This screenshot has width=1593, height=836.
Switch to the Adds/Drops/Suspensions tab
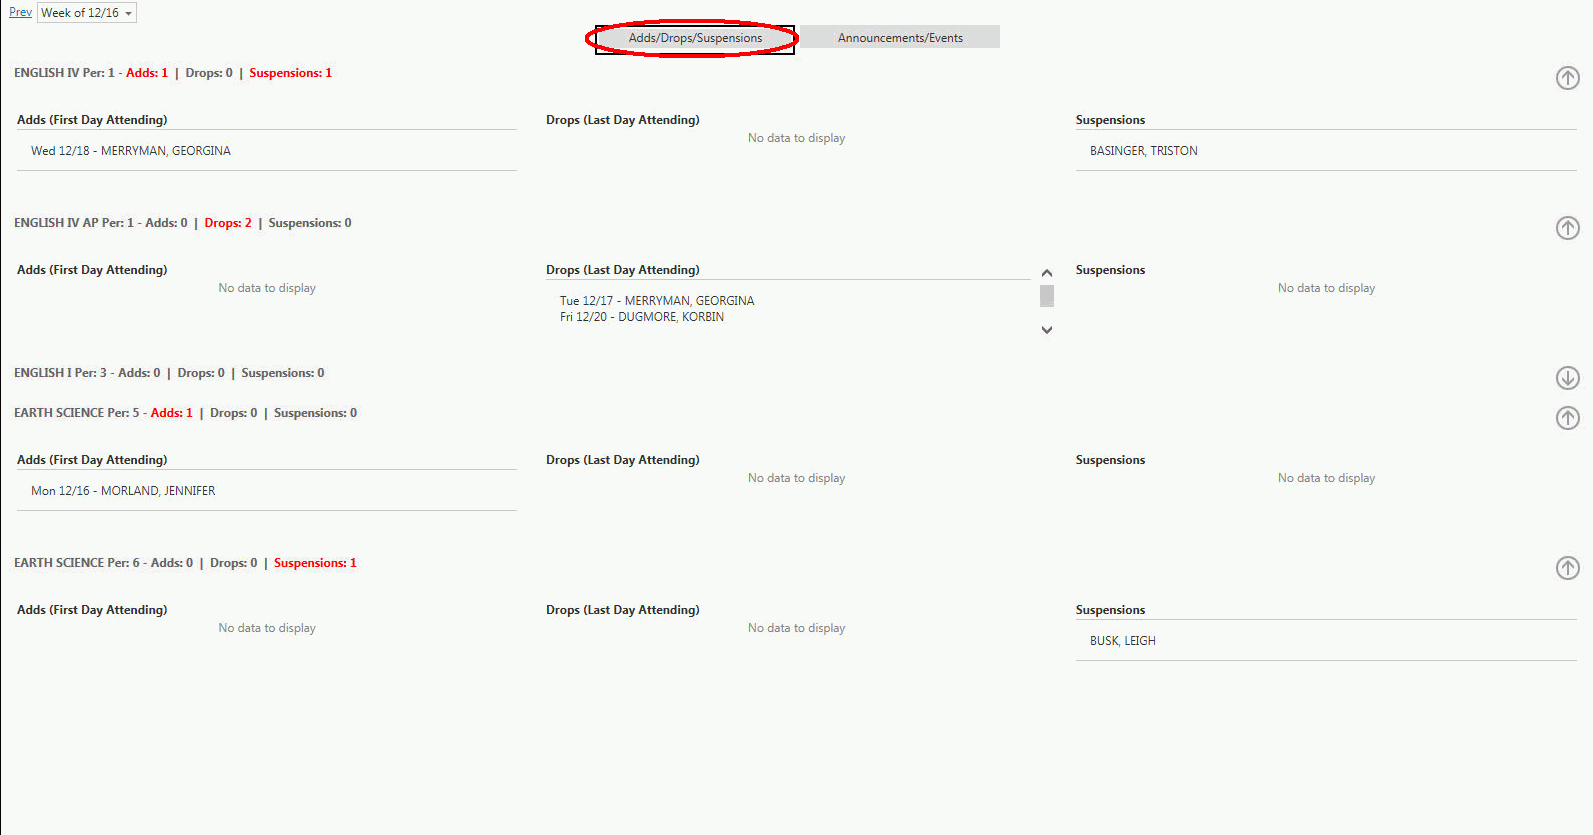(695, 38)
